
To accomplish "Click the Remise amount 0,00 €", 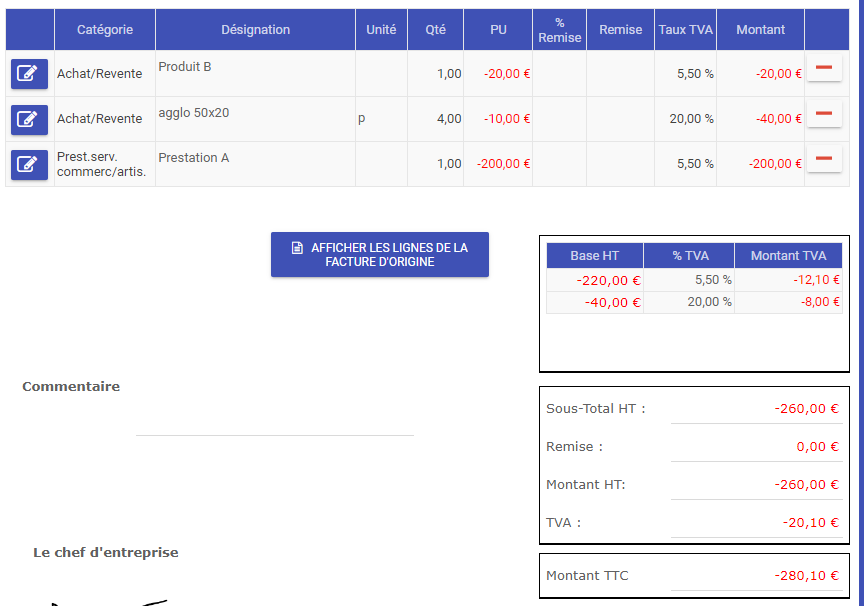I will pyautogui.click(x=817, y=446).
